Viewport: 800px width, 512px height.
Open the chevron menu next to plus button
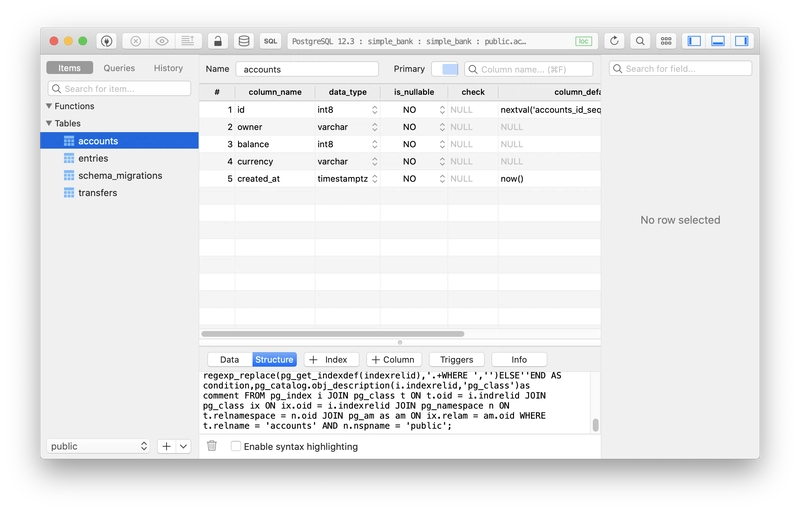(x=183, y=446)
